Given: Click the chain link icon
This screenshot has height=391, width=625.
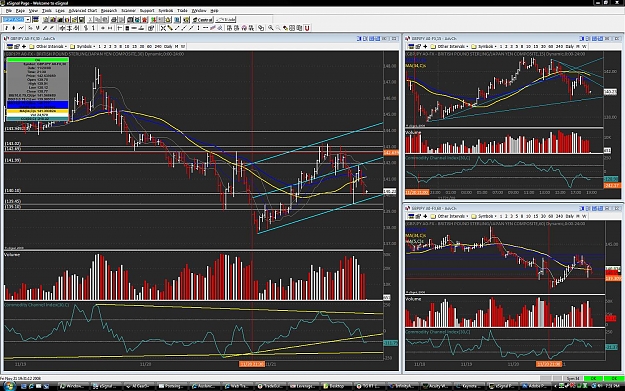Looking at the screenshot, I should tap(261, 28).
